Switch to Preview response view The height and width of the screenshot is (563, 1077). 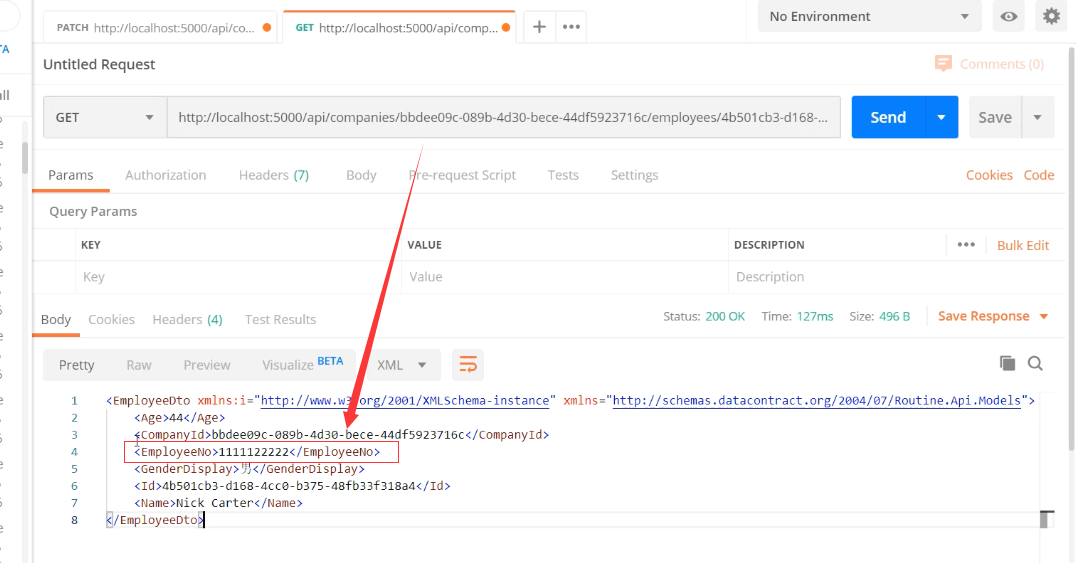[x=207, y=365]
